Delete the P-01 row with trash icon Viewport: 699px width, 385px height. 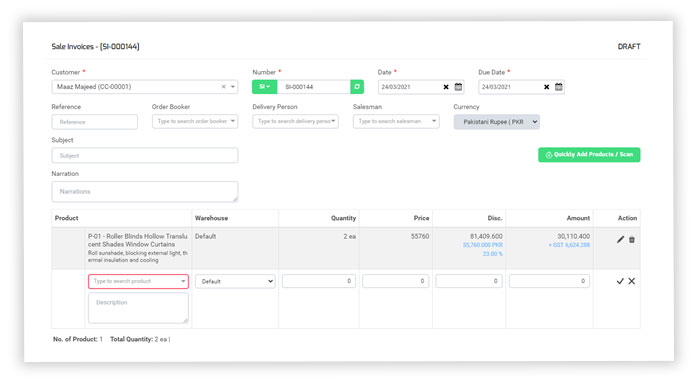pos(632,240)
